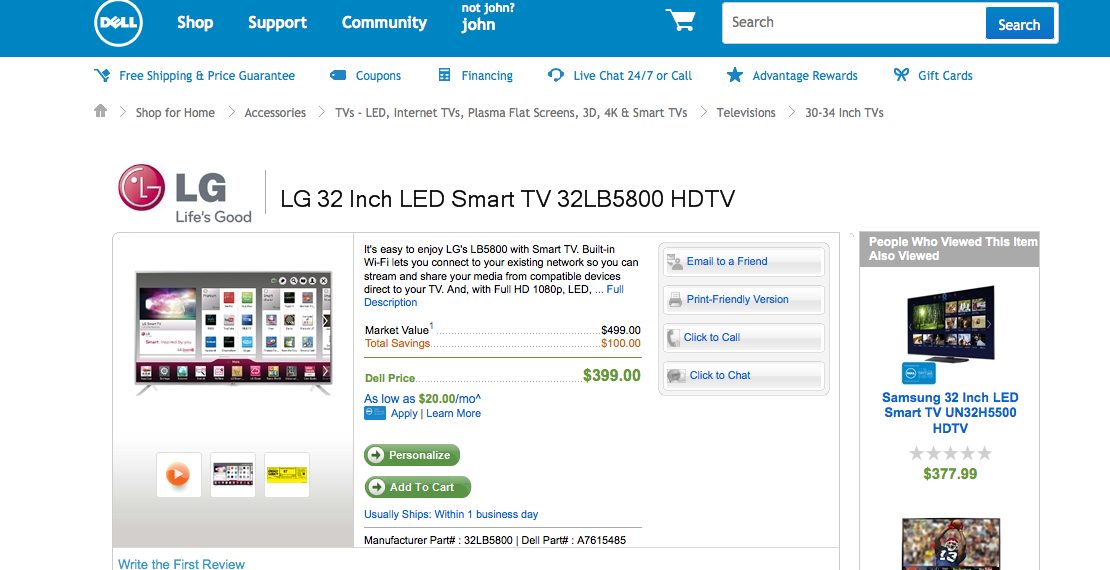
Task: Click the Free Shipping truck icon
Action: click(102, 75)
